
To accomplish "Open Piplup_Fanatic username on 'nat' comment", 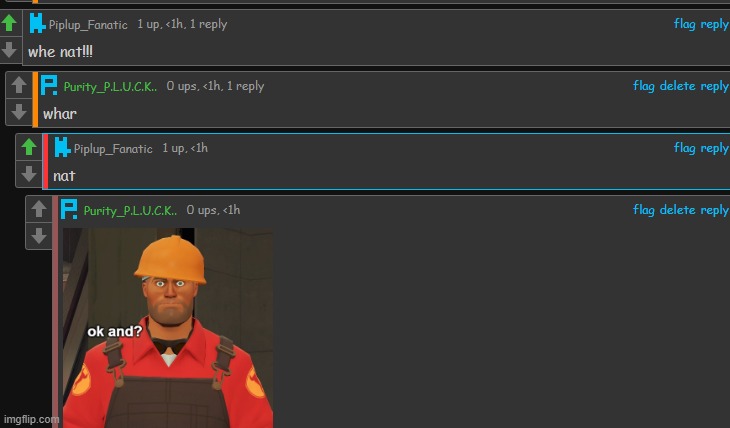I will coord(113,149).
